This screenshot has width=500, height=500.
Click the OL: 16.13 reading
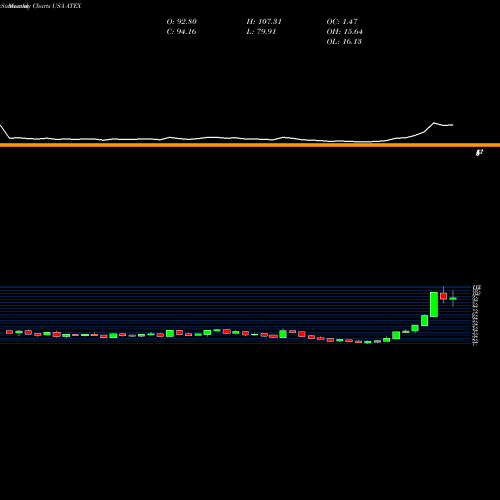344,42
